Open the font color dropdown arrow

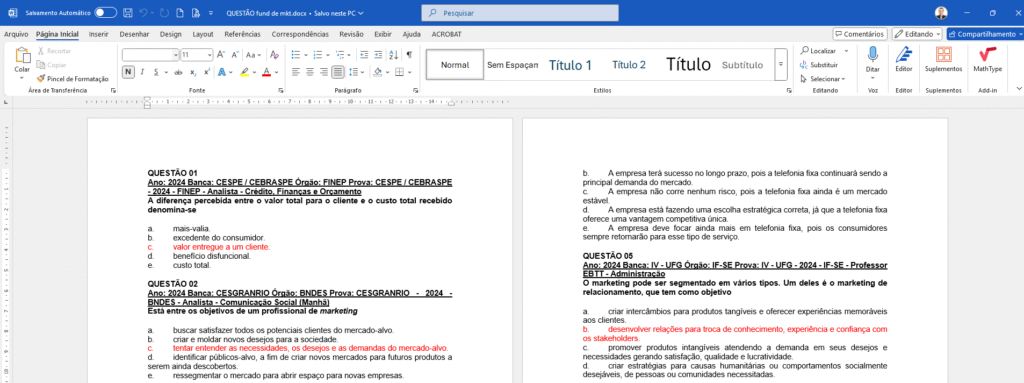[x=276, y=72]
